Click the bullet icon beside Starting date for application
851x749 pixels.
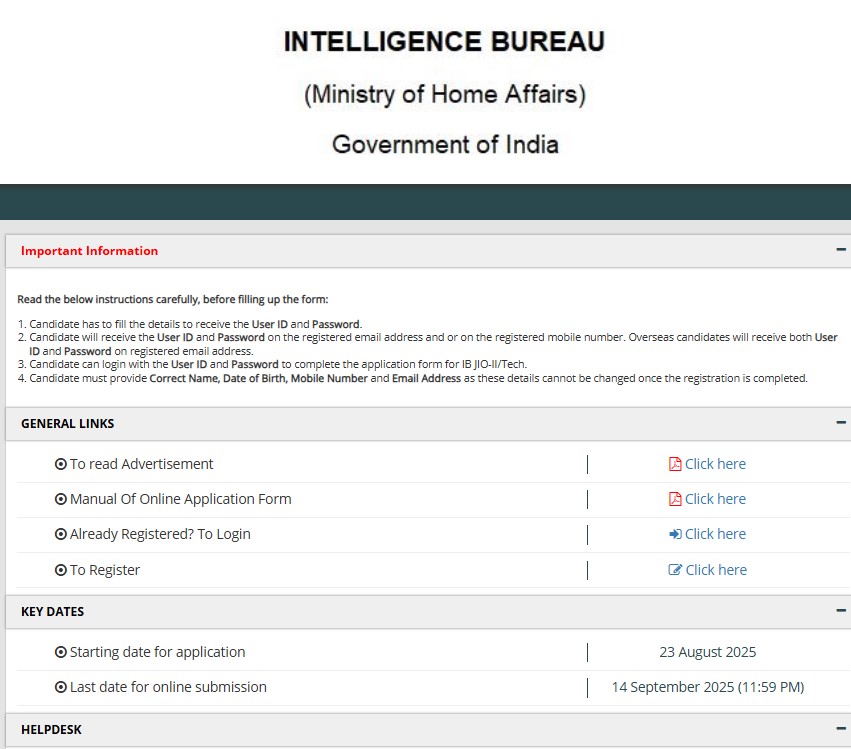61,652
